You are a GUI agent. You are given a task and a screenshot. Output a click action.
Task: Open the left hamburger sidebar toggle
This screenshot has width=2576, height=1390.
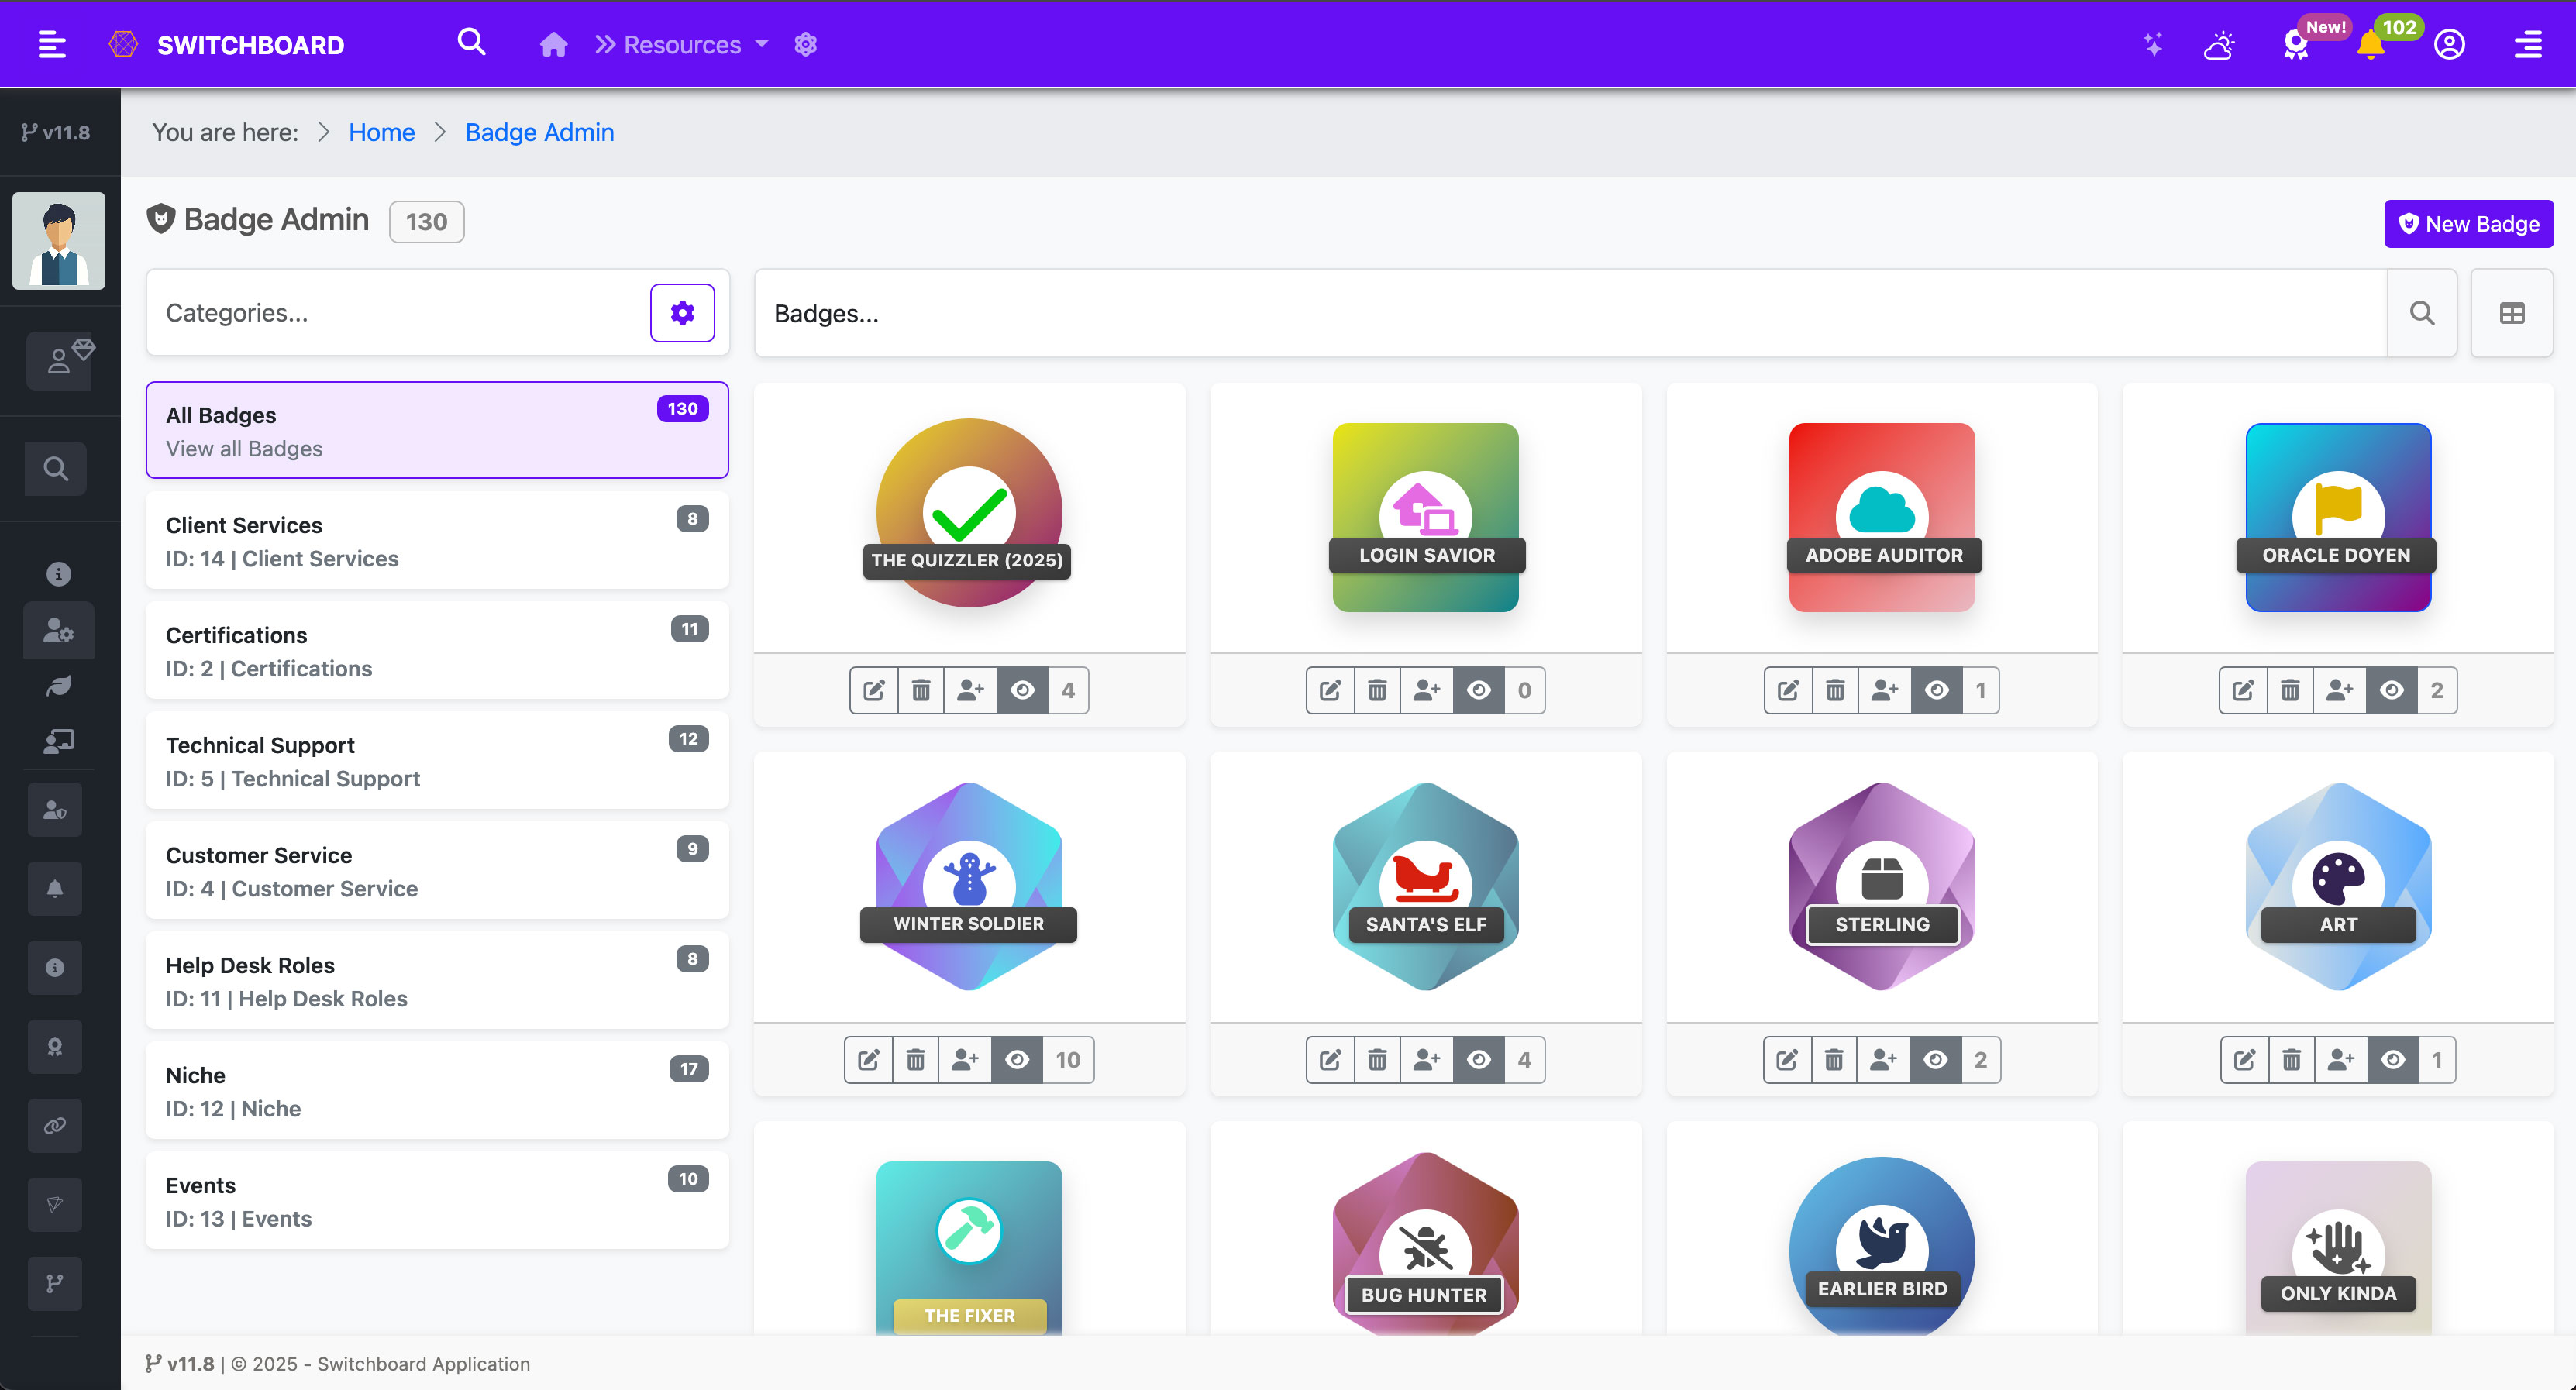click(x=51, y=45)
